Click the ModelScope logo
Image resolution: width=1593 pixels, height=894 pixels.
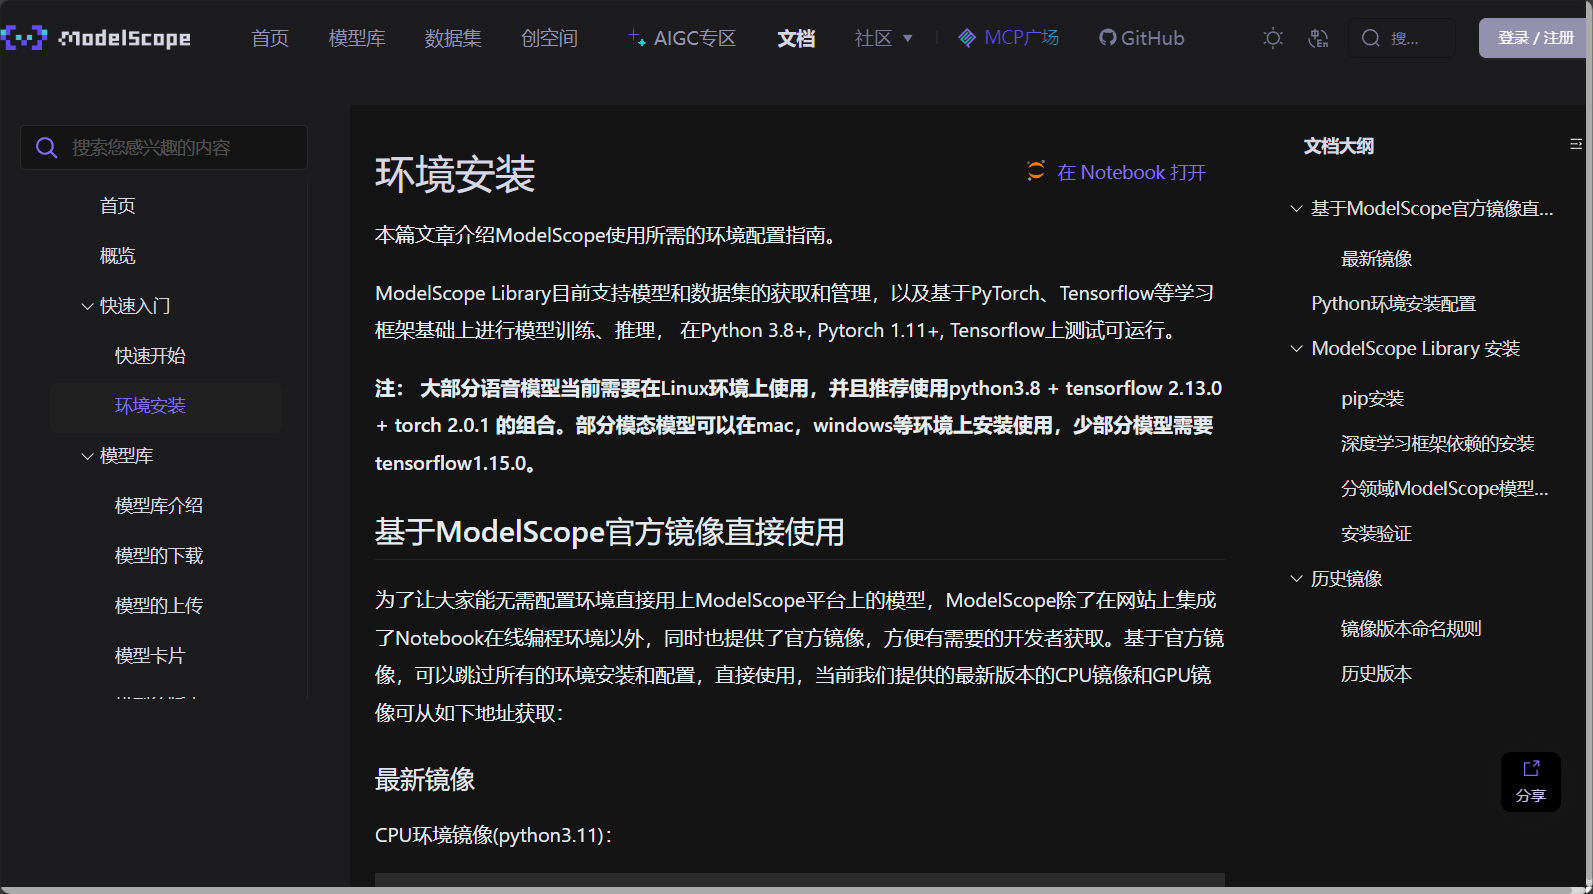tap(96, 38)
